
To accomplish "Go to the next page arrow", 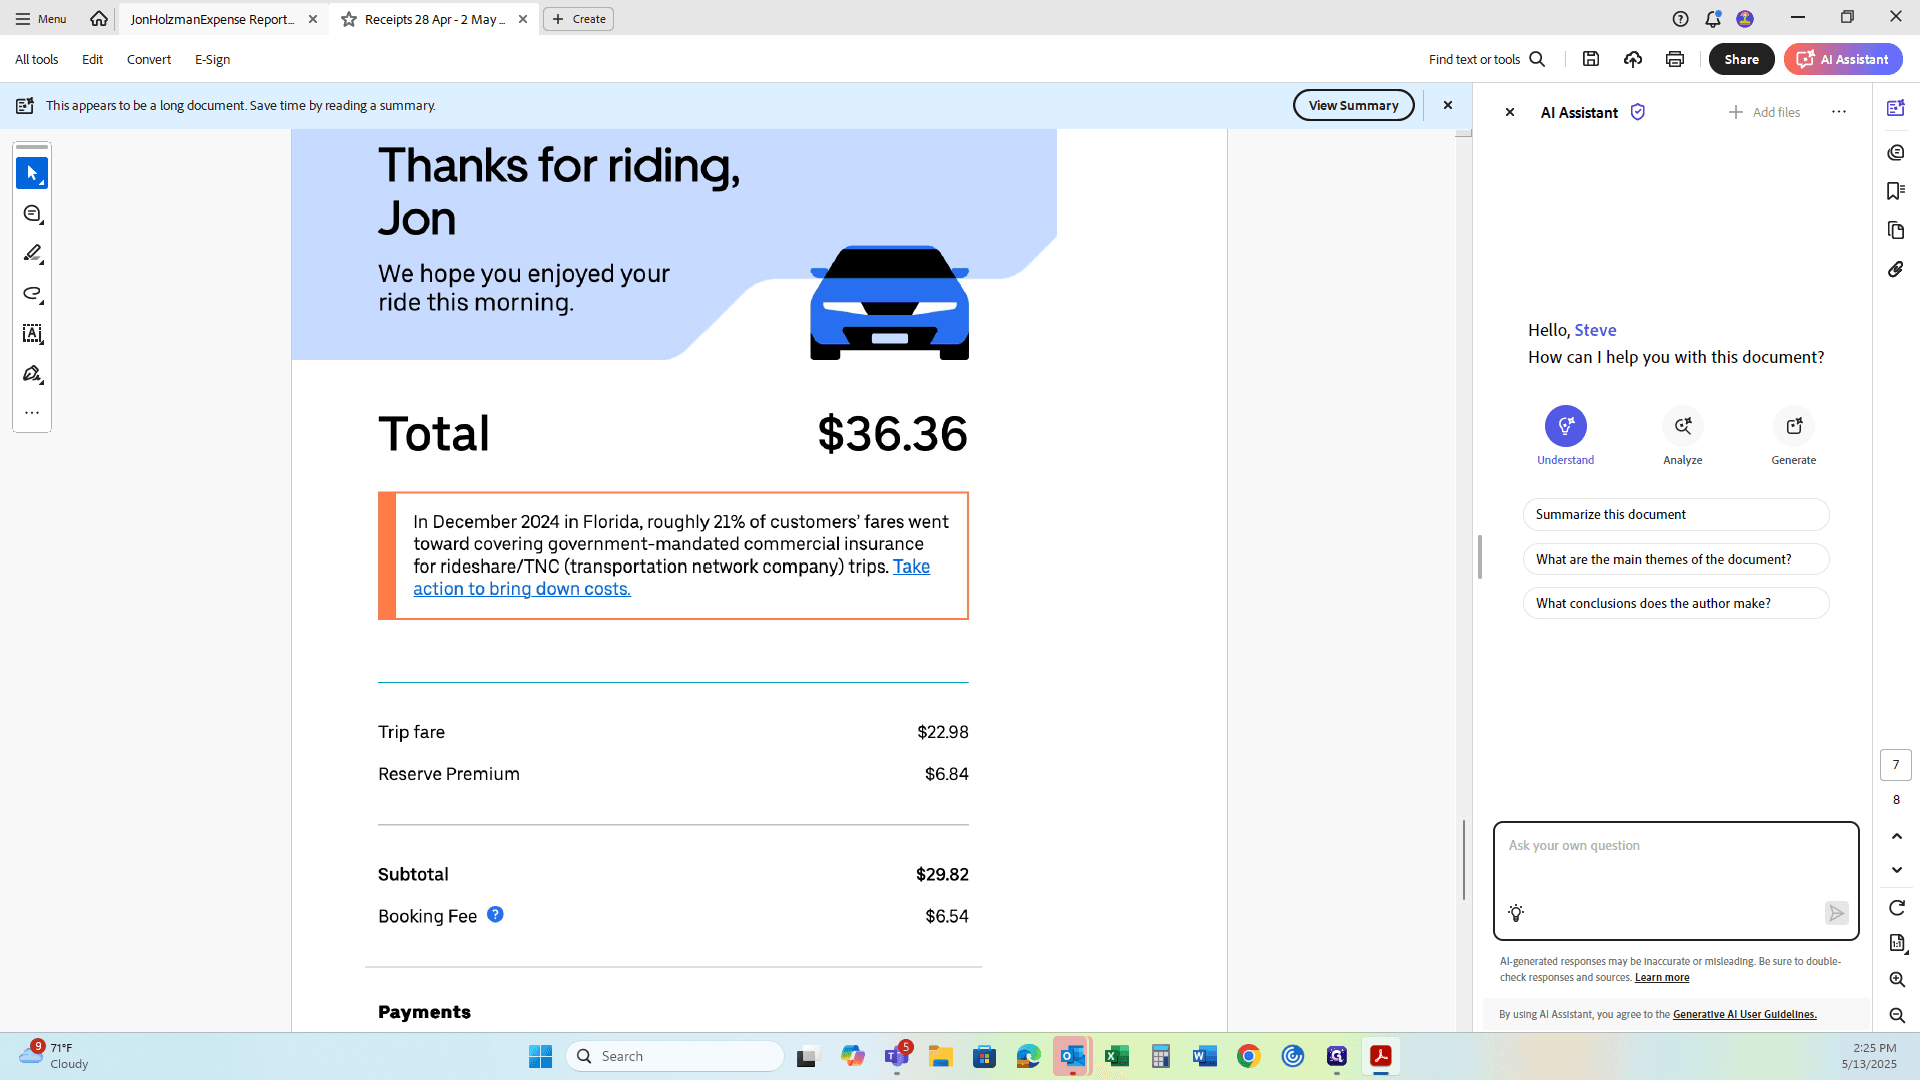I will tap(1897, 870).
